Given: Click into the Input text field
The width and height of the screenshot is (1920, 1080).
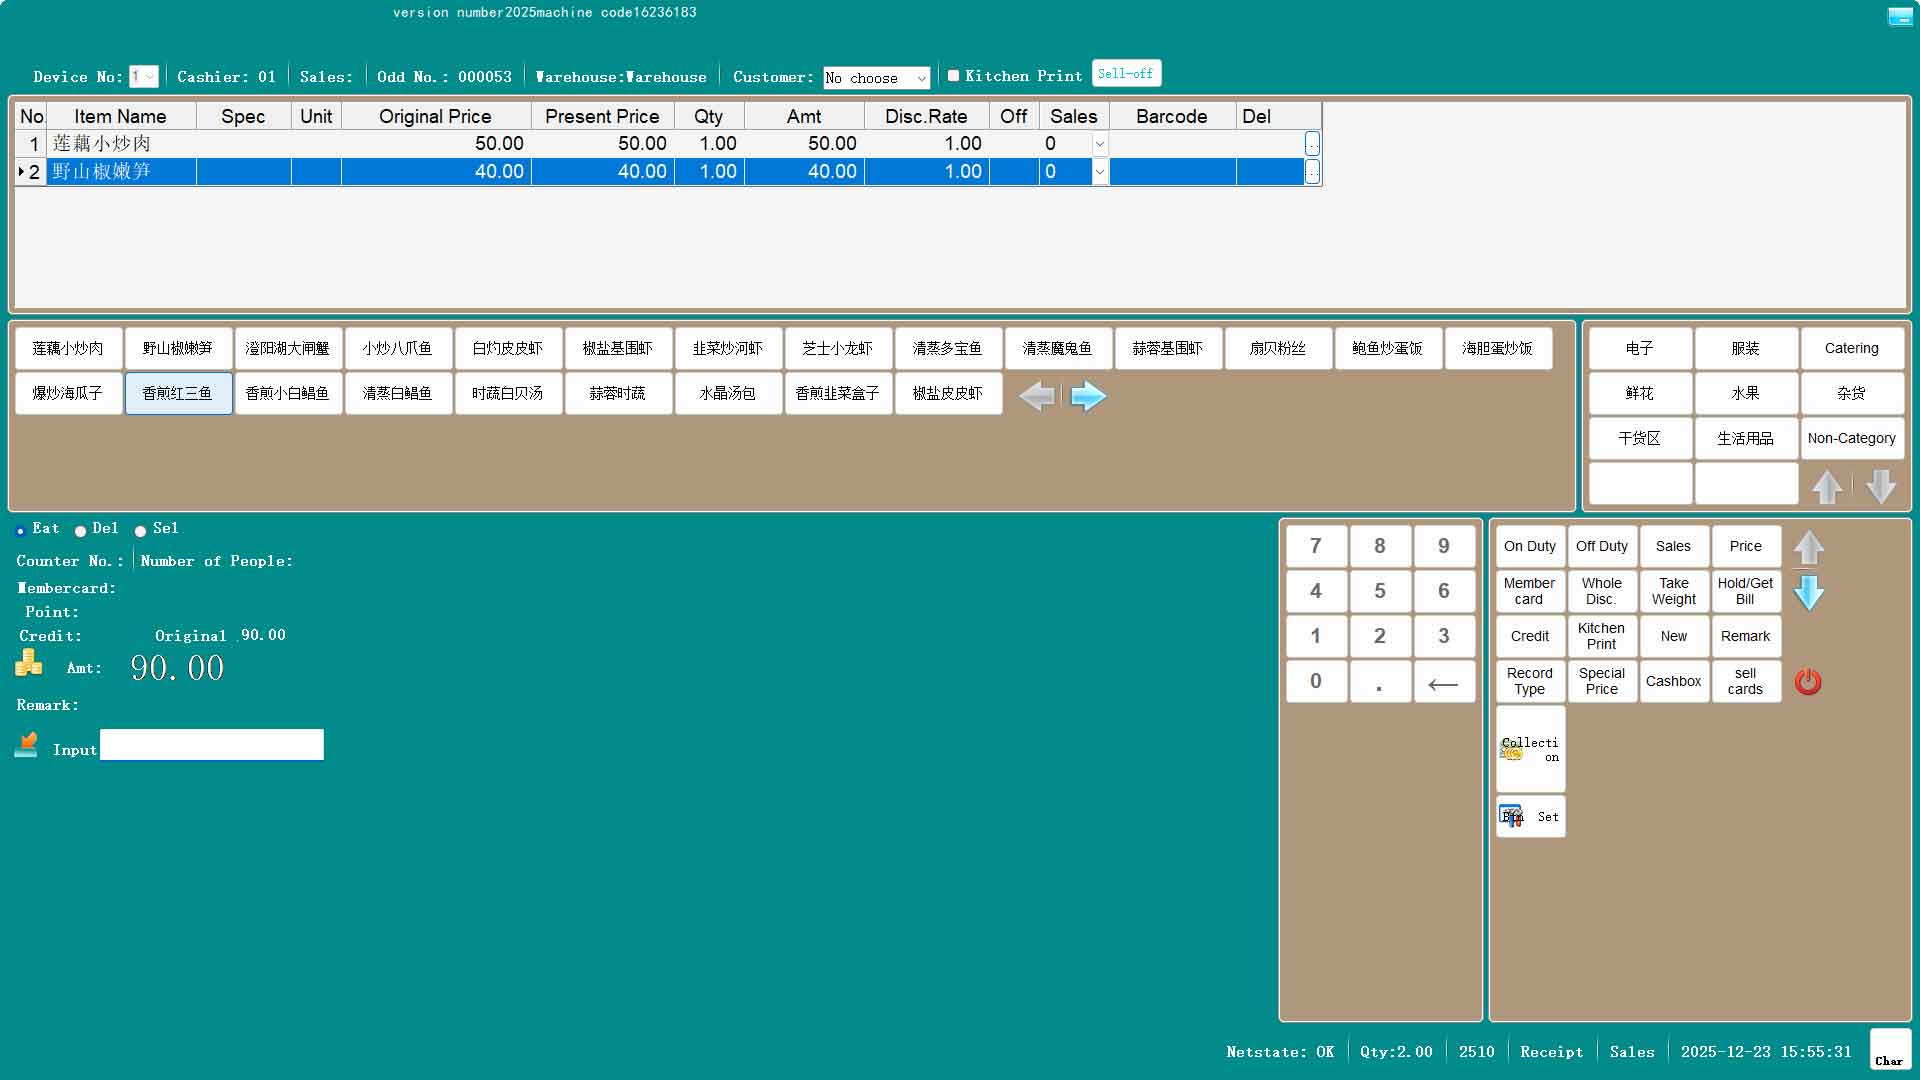Looking at the screenshot, I should (x=212, y=745).
